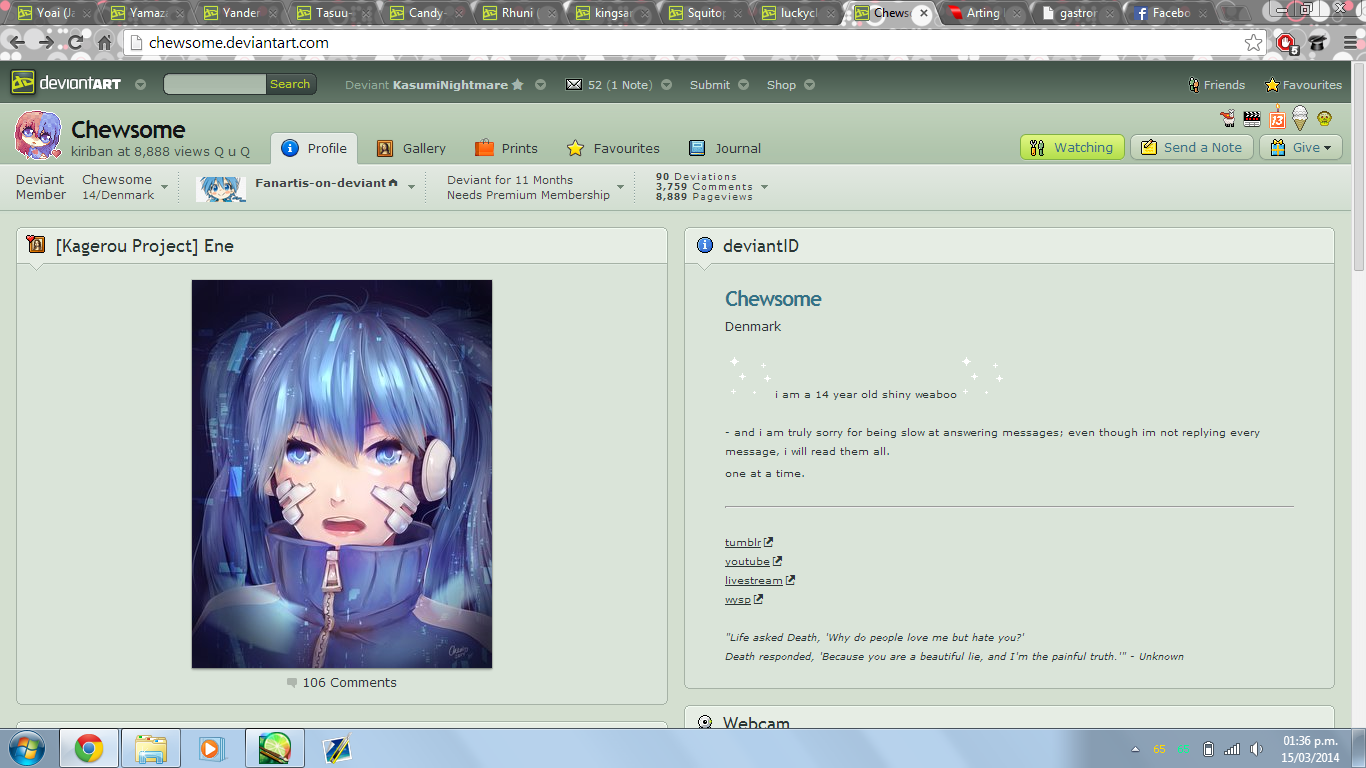Click the gallery icon beside Kagerou Project title
Viewport: 1366px width, 768px height.
(36, 245)
